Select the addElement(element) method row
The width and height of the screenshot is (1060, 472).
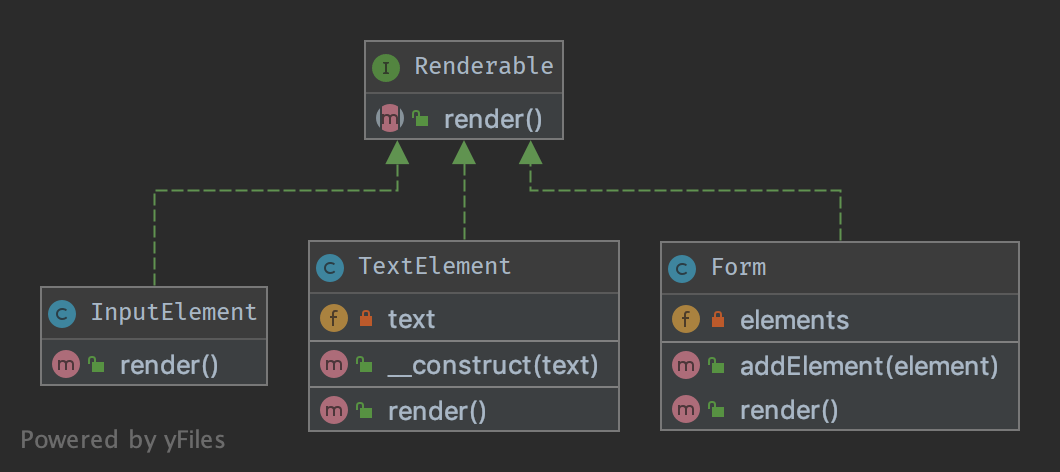pos(868,366)
